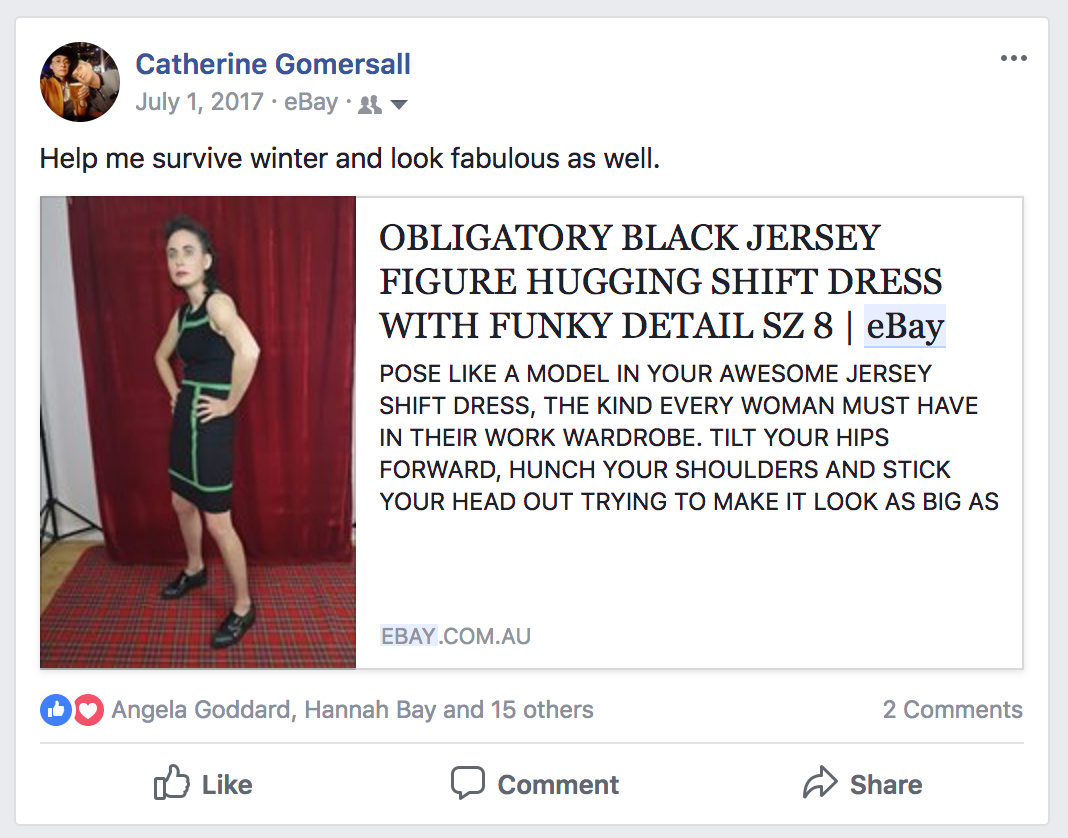Click the Comment speech bubble button

click(534, 784)
